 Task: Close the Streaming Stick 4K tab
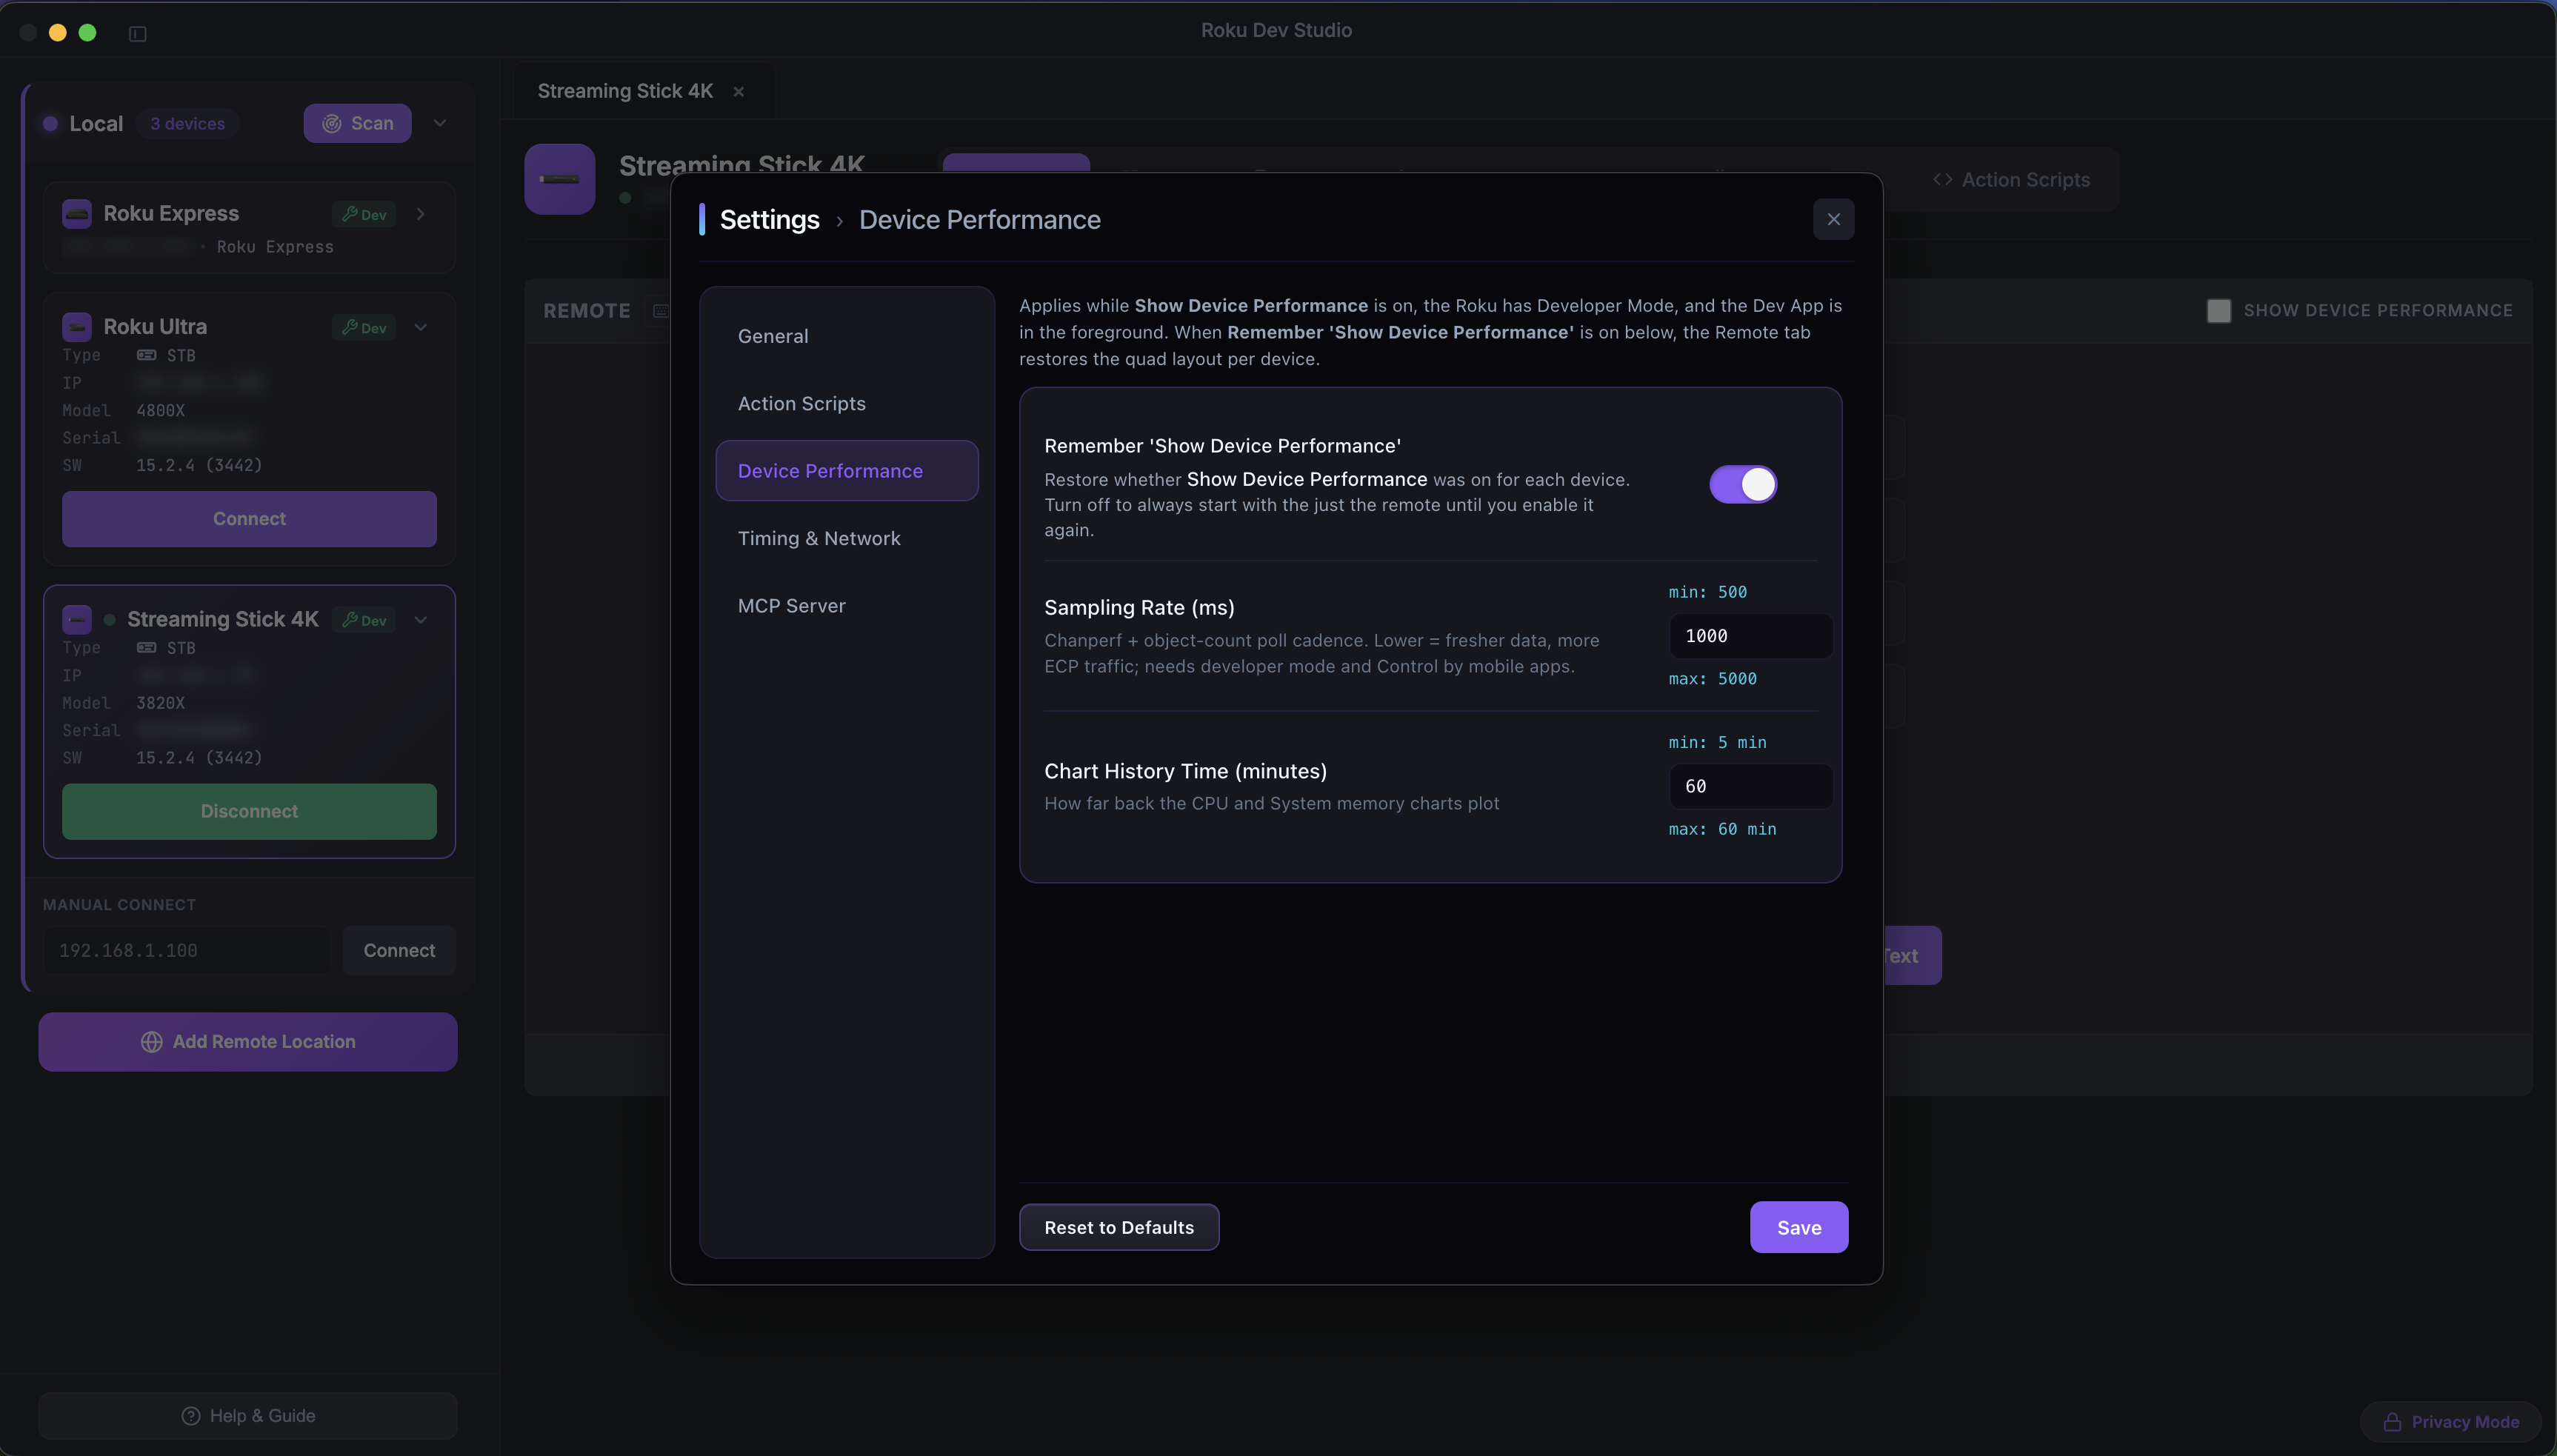(738, 91)
